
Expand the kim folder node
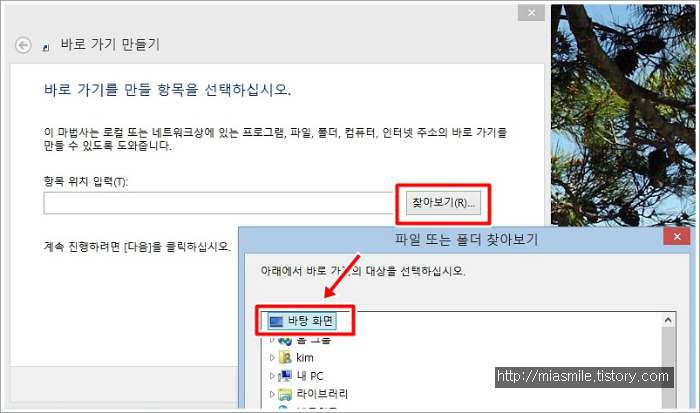click(272, 358)
